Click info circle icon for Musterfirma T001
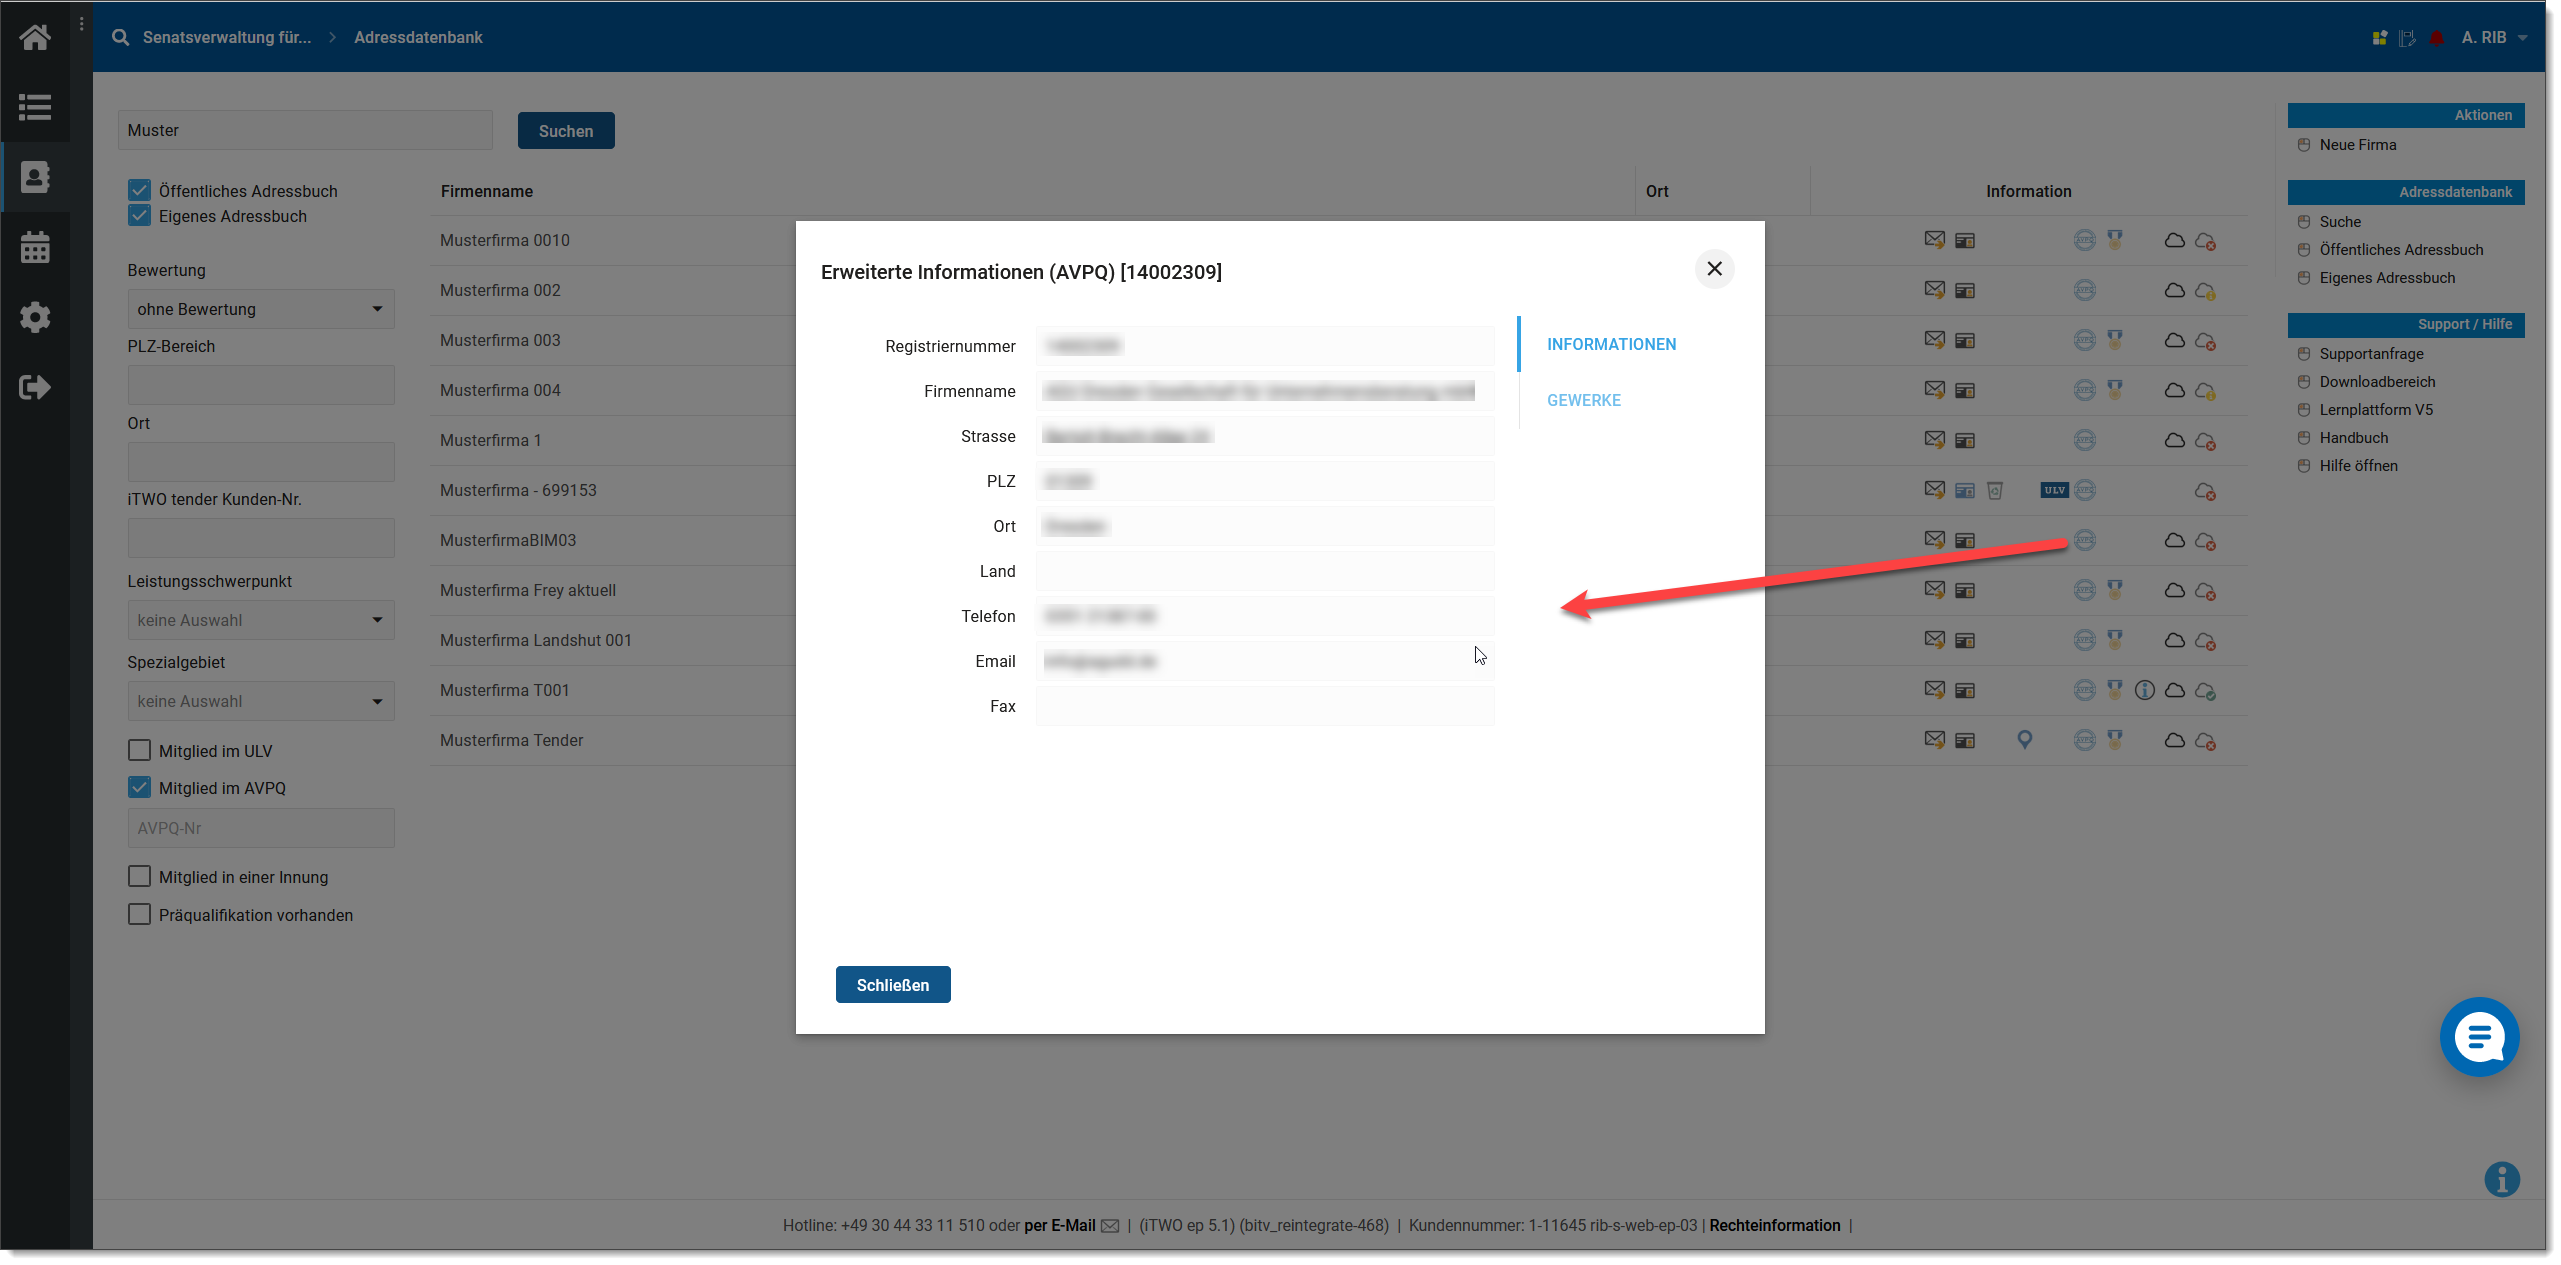The image size is (2561, 1265). [2144, 690]
